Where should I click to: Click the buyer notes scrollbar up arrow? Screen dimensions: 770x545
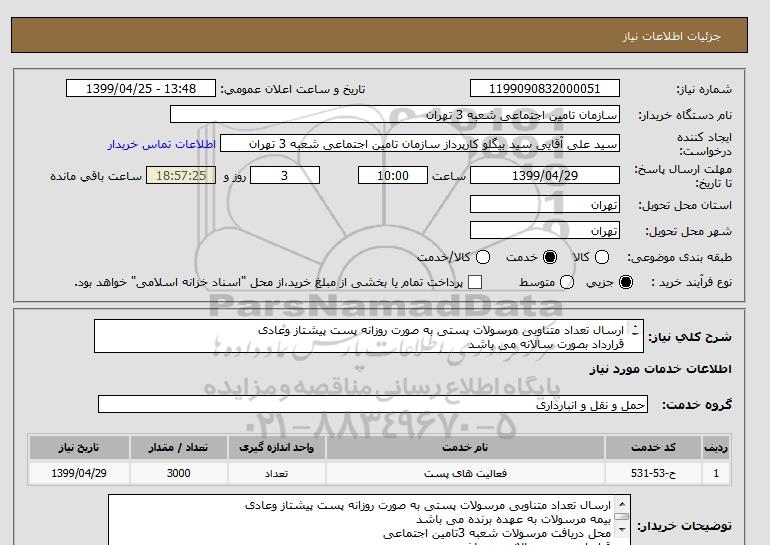622,504
